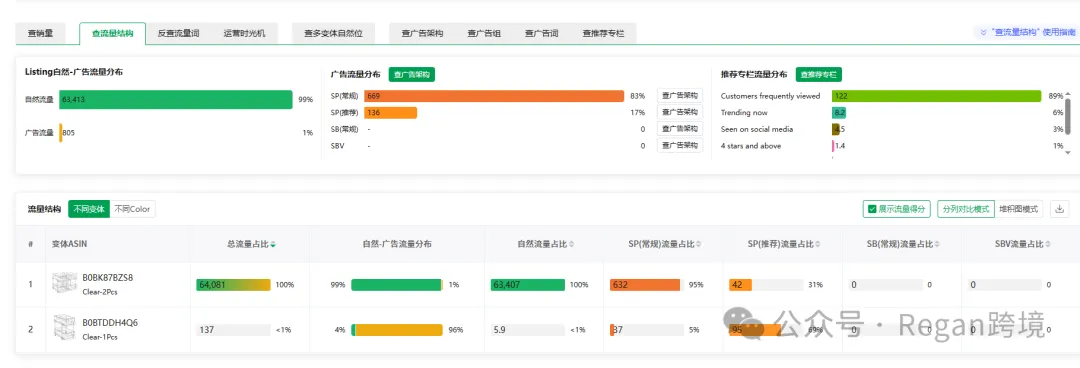This screenshot has height=368, width=1080.
Task: Click the 推荐专栏 list scrollbar thumb
Action: [x=1068, y=115]
